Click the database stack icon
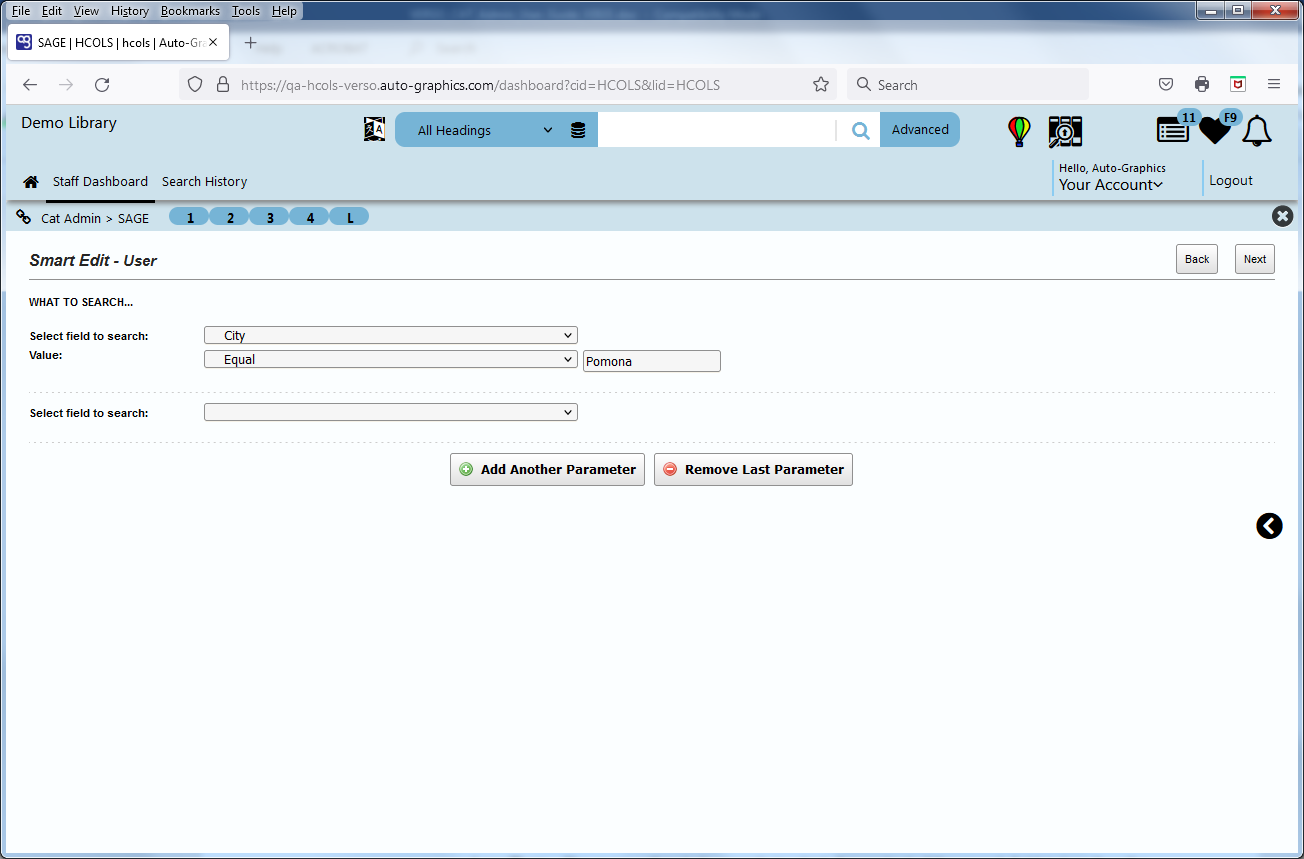Image resolution: width=1304 pixels, height=859 pixels. tap(578, 130)
